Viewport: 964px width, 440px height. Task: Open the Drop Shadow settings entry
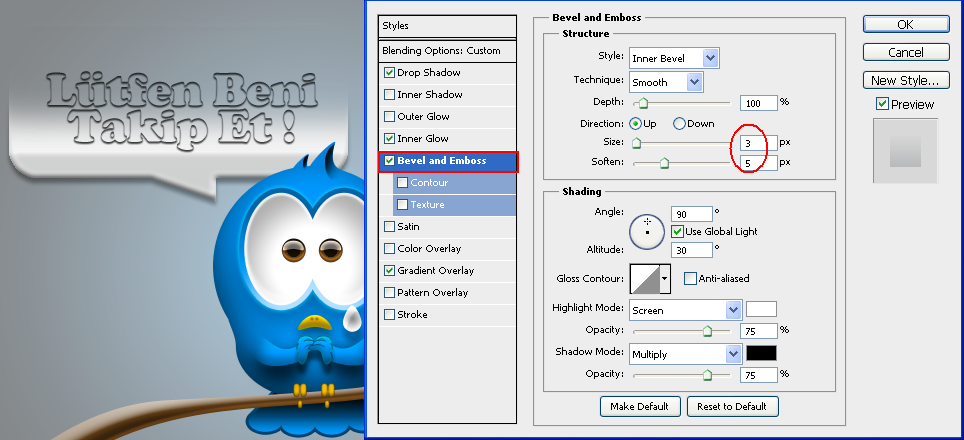(429, 73)
